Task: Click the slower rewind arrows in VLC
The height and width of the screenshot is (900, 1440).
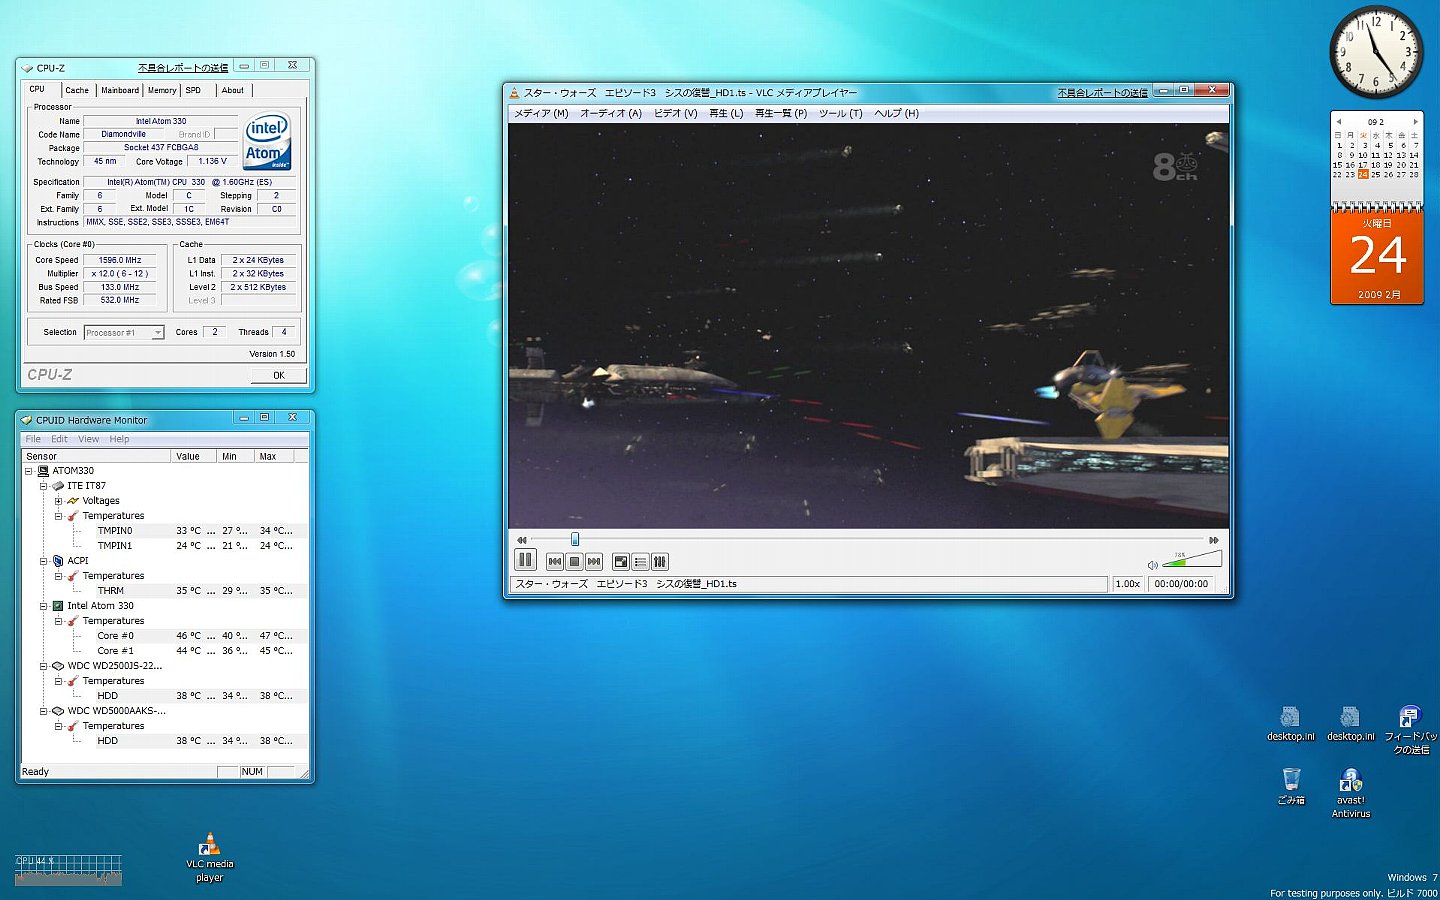Action: tap(521, 540)
